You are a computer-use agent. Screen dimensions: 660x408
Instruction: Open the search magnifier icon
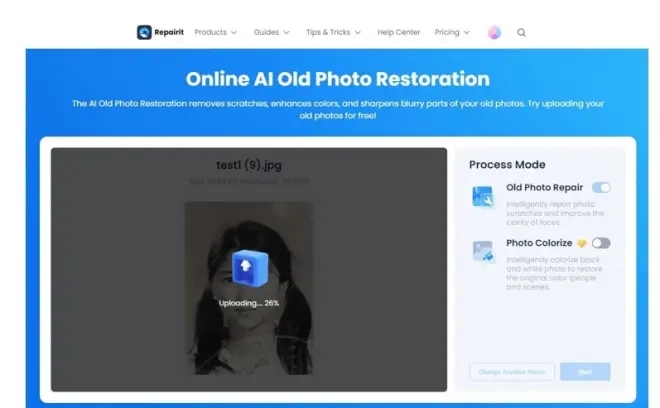[521, 32]
